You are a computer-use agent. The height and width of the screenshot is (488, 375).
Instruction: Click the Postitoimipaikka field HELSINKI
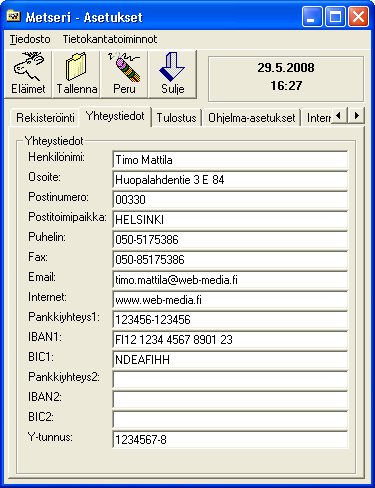click(230, 220)
